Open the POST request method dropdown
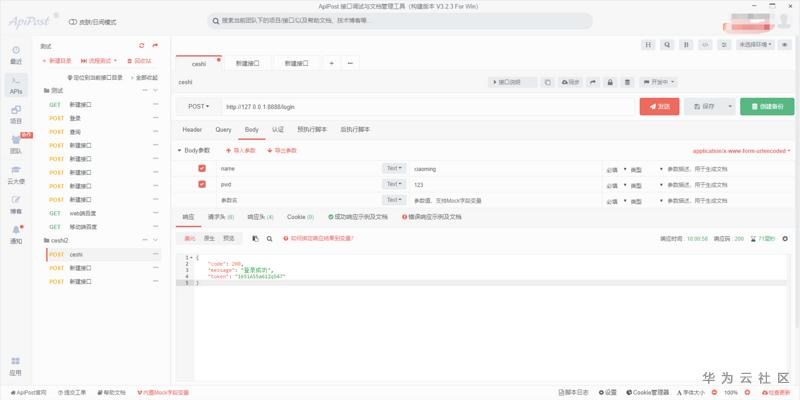Image resolution: width=800 pixels, height=400 pixels. coord(198,107)
